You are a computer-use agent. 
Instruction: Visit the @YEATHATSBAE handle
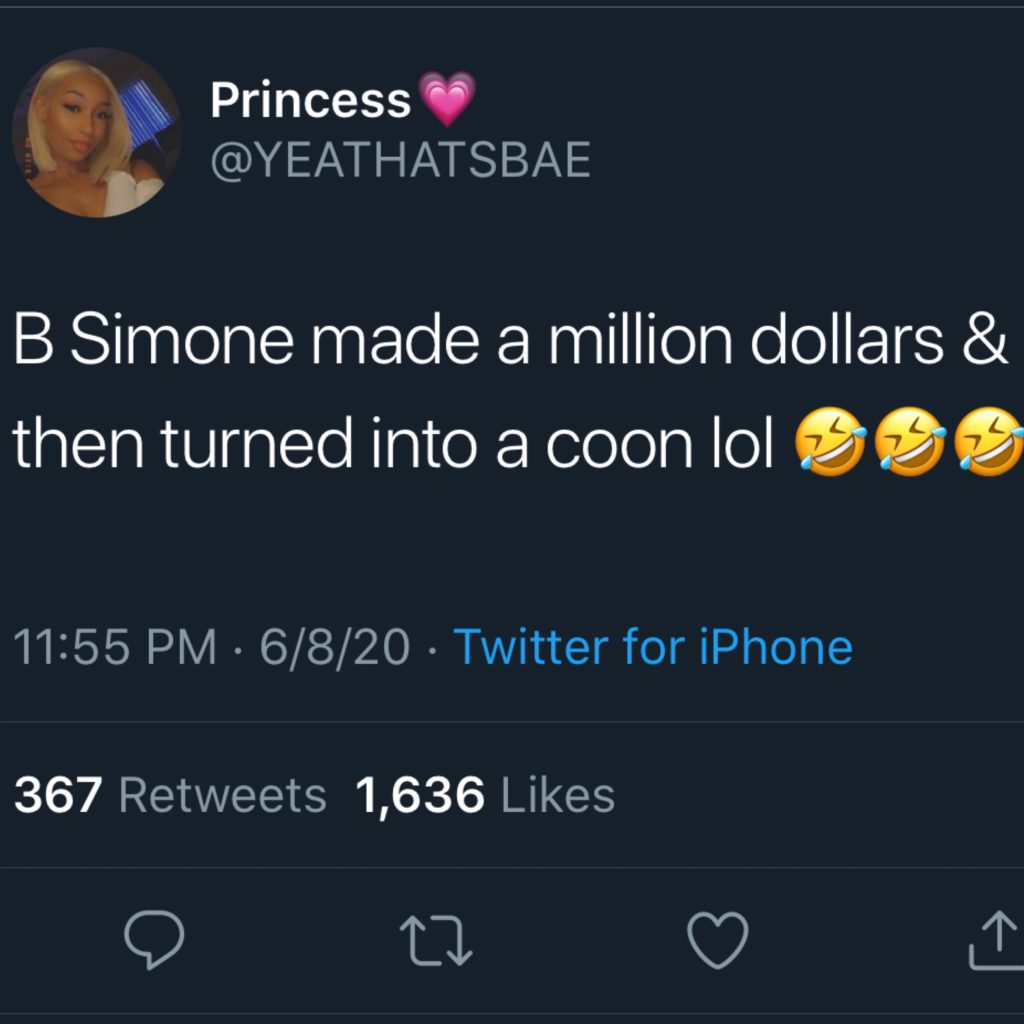[400, 159]
